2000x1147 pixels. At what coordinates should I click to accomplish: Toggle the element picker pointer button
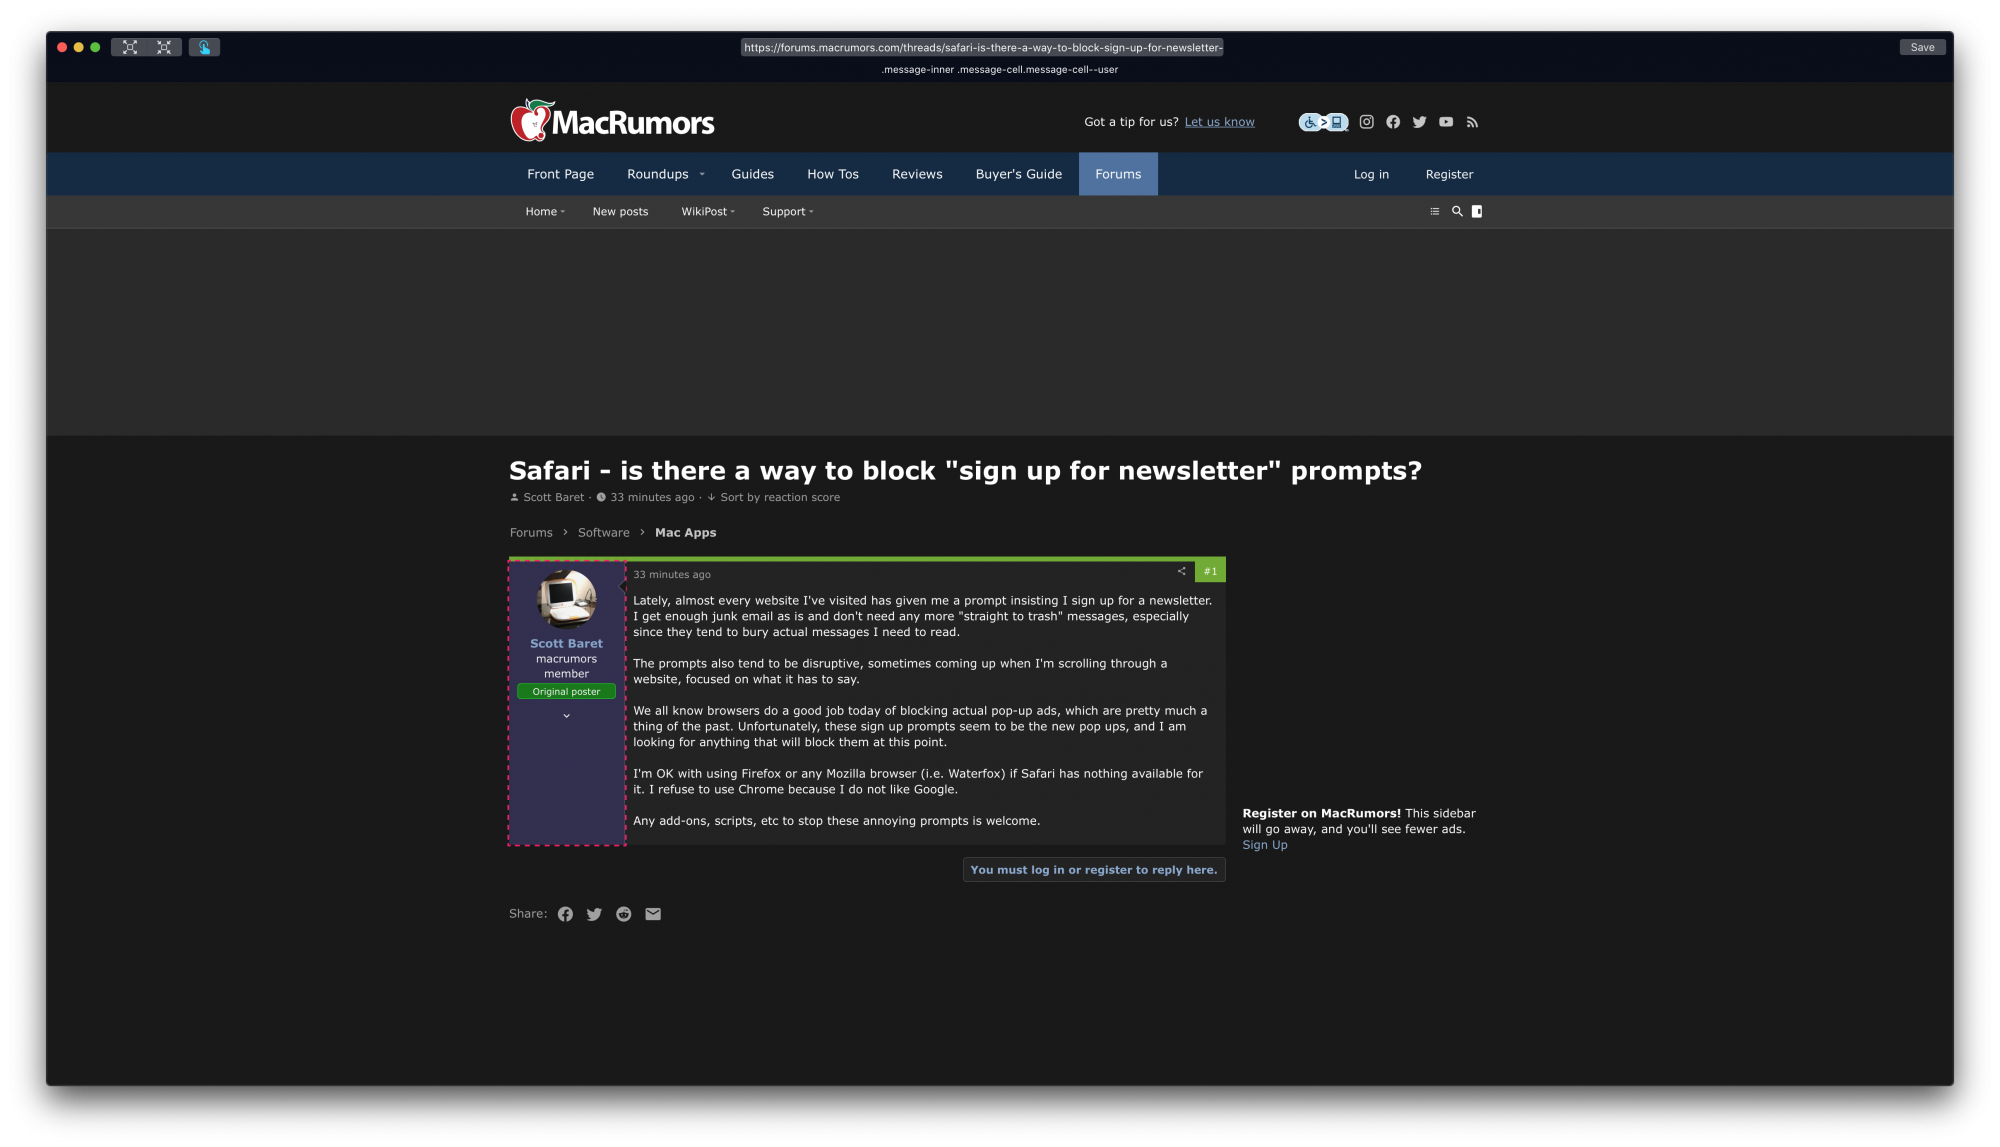pyautogui.click(x=204, y=47)
